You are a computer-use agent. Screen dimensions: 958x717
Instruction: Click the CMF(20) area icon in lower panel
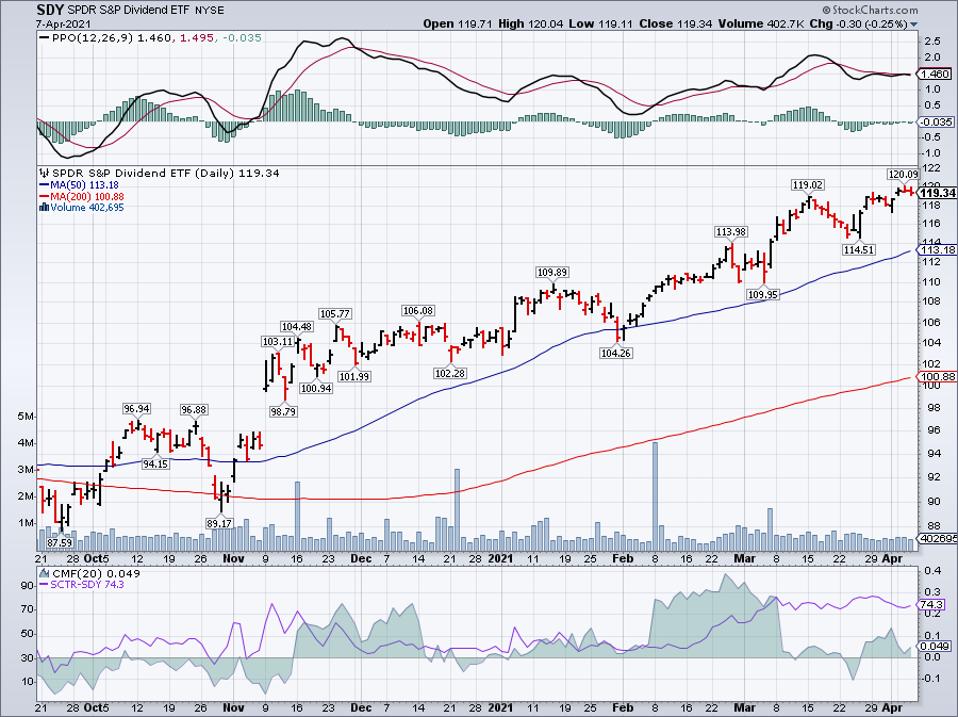point(44,573)
